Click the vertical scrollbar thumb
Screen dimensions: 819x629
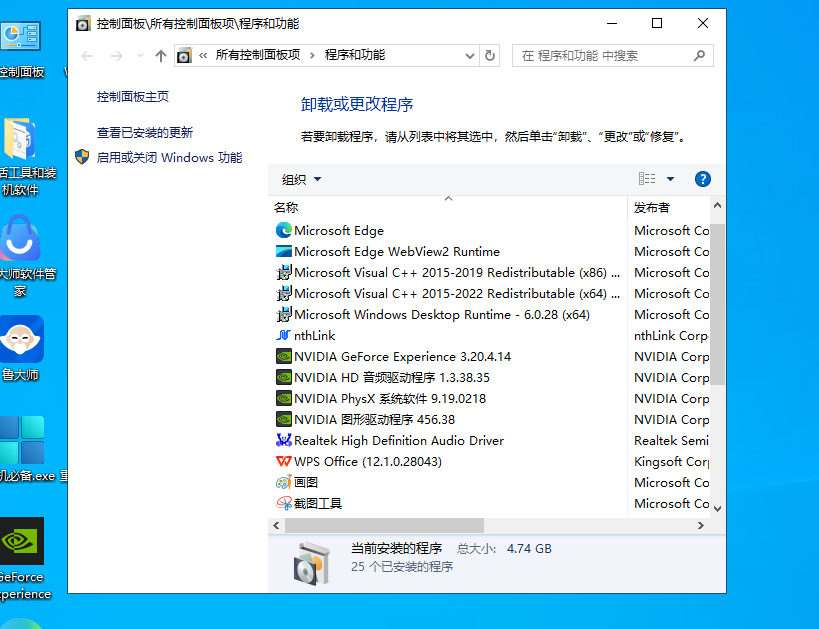[x=717, y=304]
